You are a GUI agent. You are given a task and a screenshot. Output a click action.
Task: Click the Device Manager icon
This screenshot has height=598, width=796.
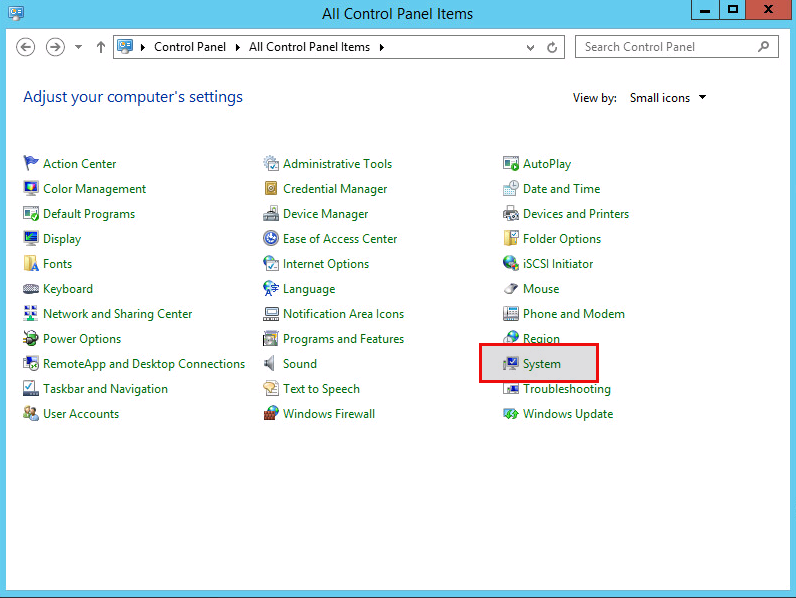tap(271, 214)
